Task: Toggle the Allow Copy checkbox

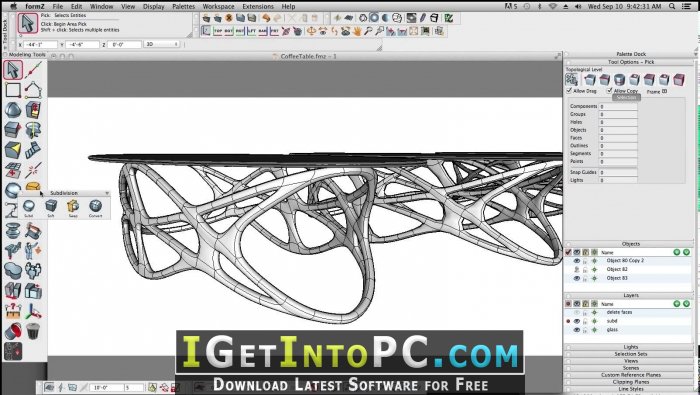Action: coord(609,91)
